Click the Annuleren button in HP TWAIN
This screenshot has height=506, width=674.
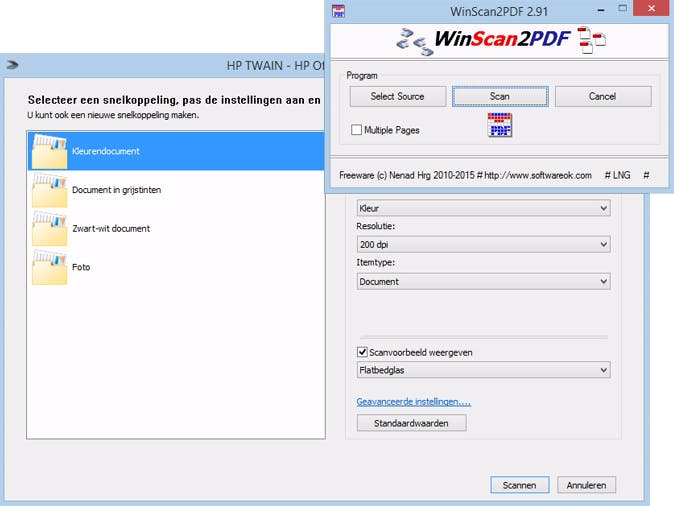coord(586,485)
